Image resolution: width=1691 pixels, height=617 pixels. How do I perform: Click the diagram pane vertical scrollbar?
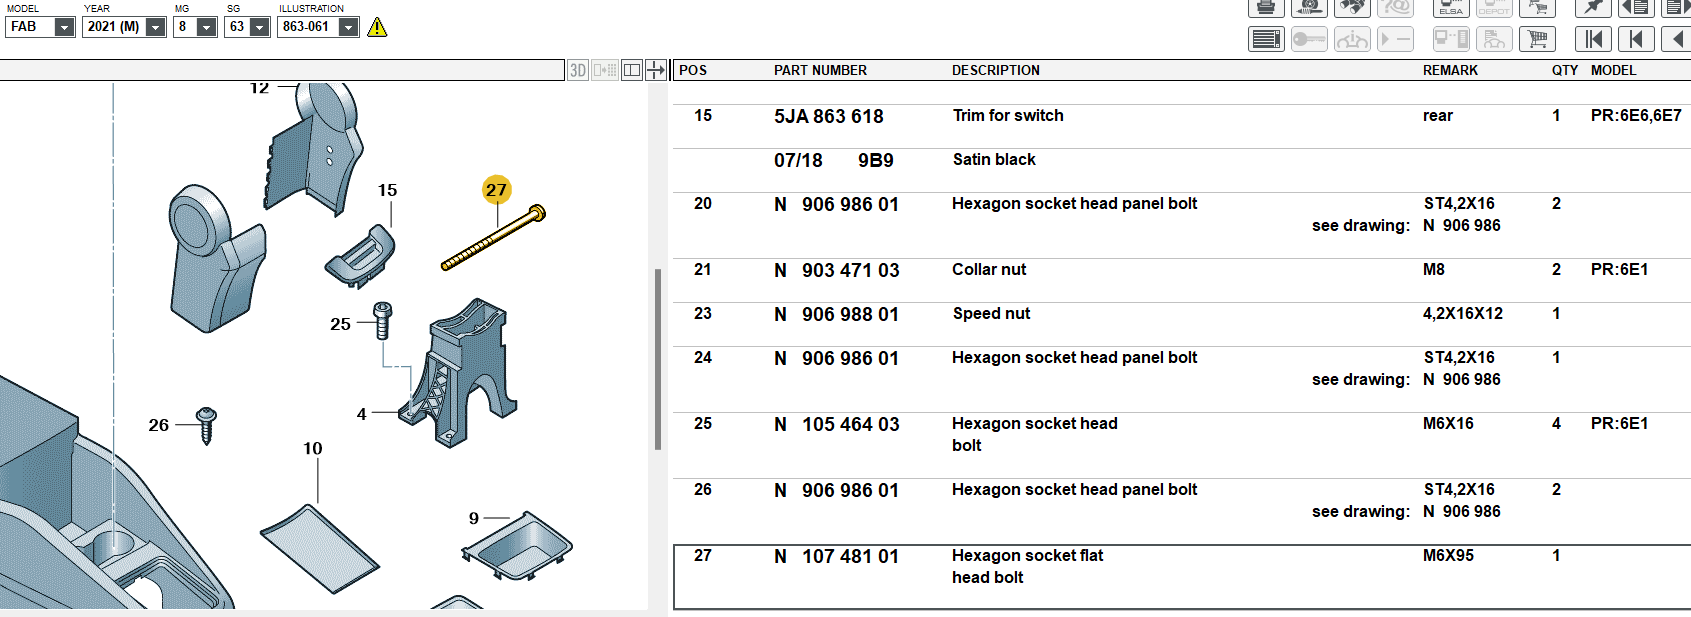pyautogui.click(x=657, y=359)
